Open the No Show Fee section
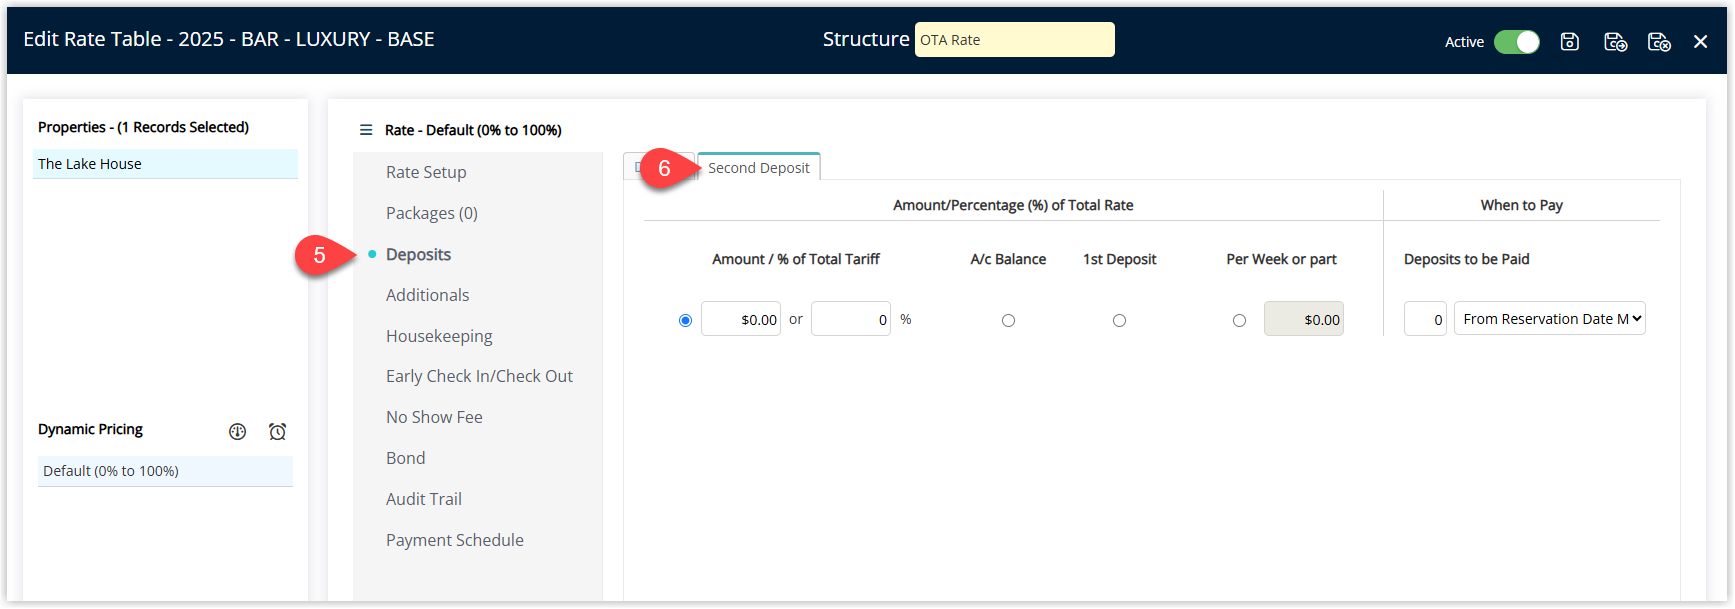Screen dimensions: 1735x609 click(x=434, y=417)
